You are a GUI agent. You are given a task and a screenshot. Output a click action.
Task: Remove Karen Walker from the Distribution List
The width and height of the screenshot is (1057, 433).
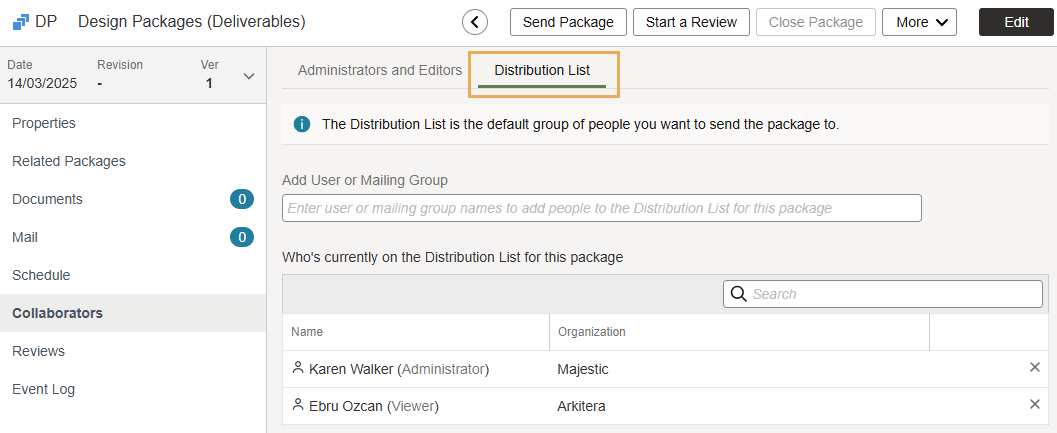coord(1035,368)
